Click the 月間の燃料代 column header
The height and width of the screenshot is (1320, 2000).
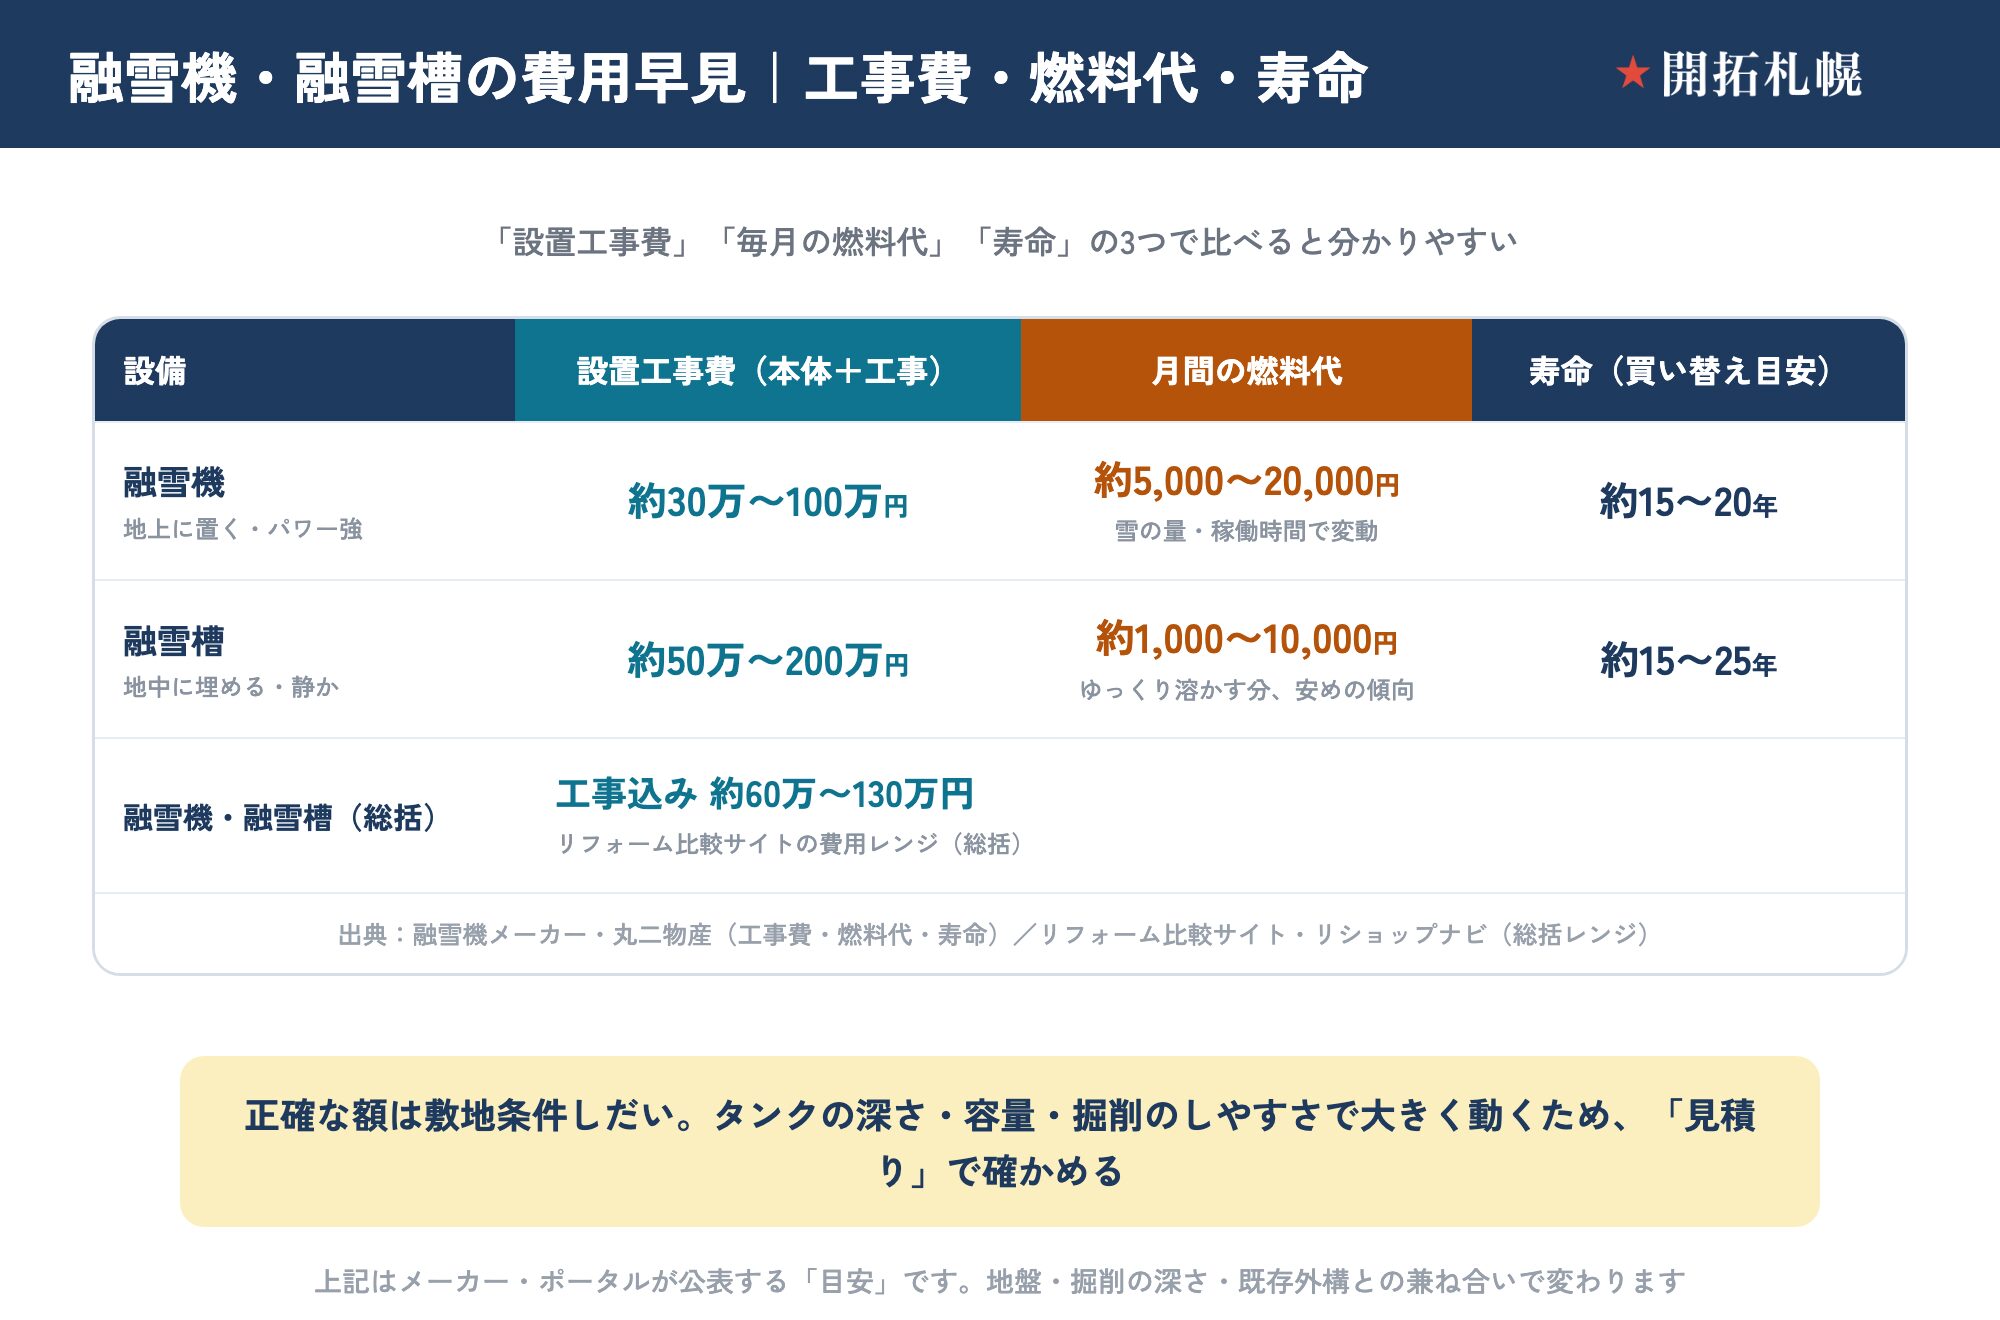tap(1246, 370)
